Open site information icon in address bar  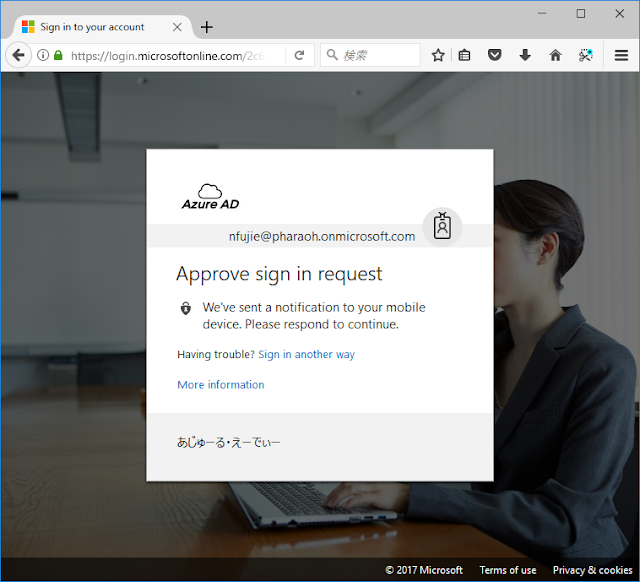point(43,55)
